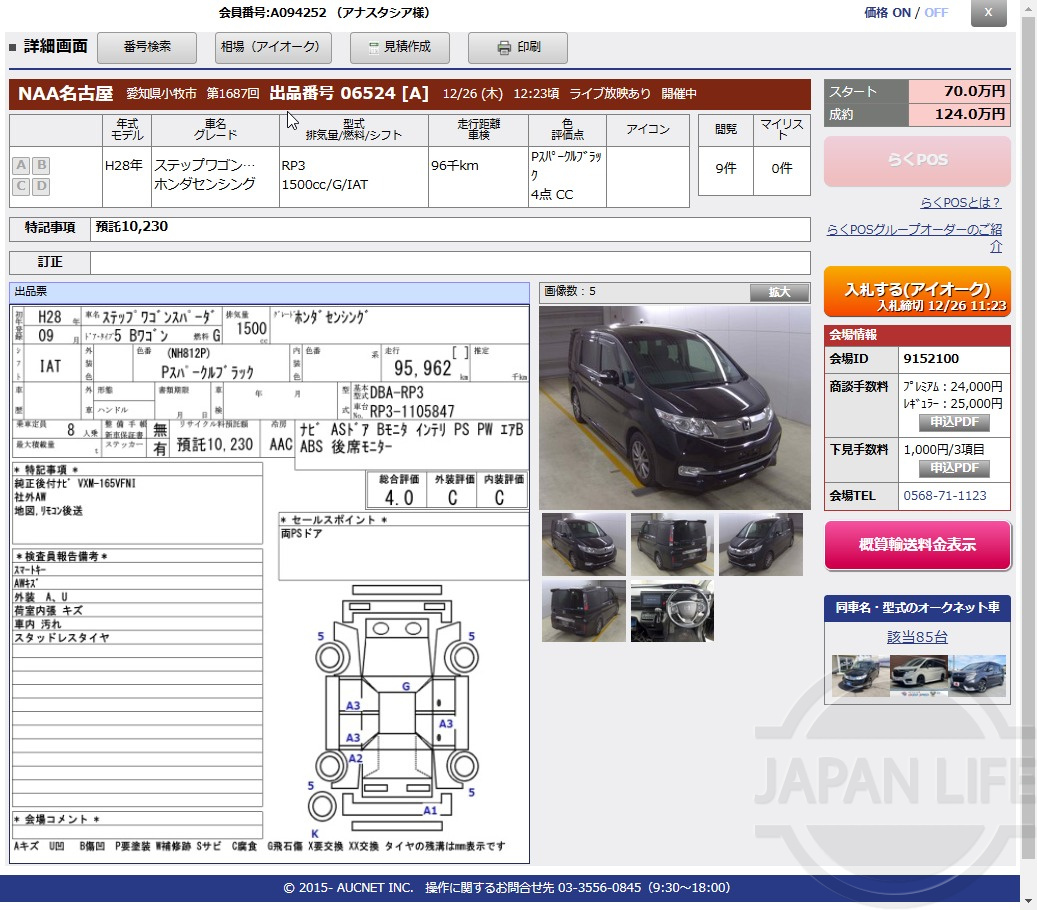Image resolution: width=1037 pixels, height=910 pixels.
Task: Click inside the 訂正 input field
Action: [450, 263]
